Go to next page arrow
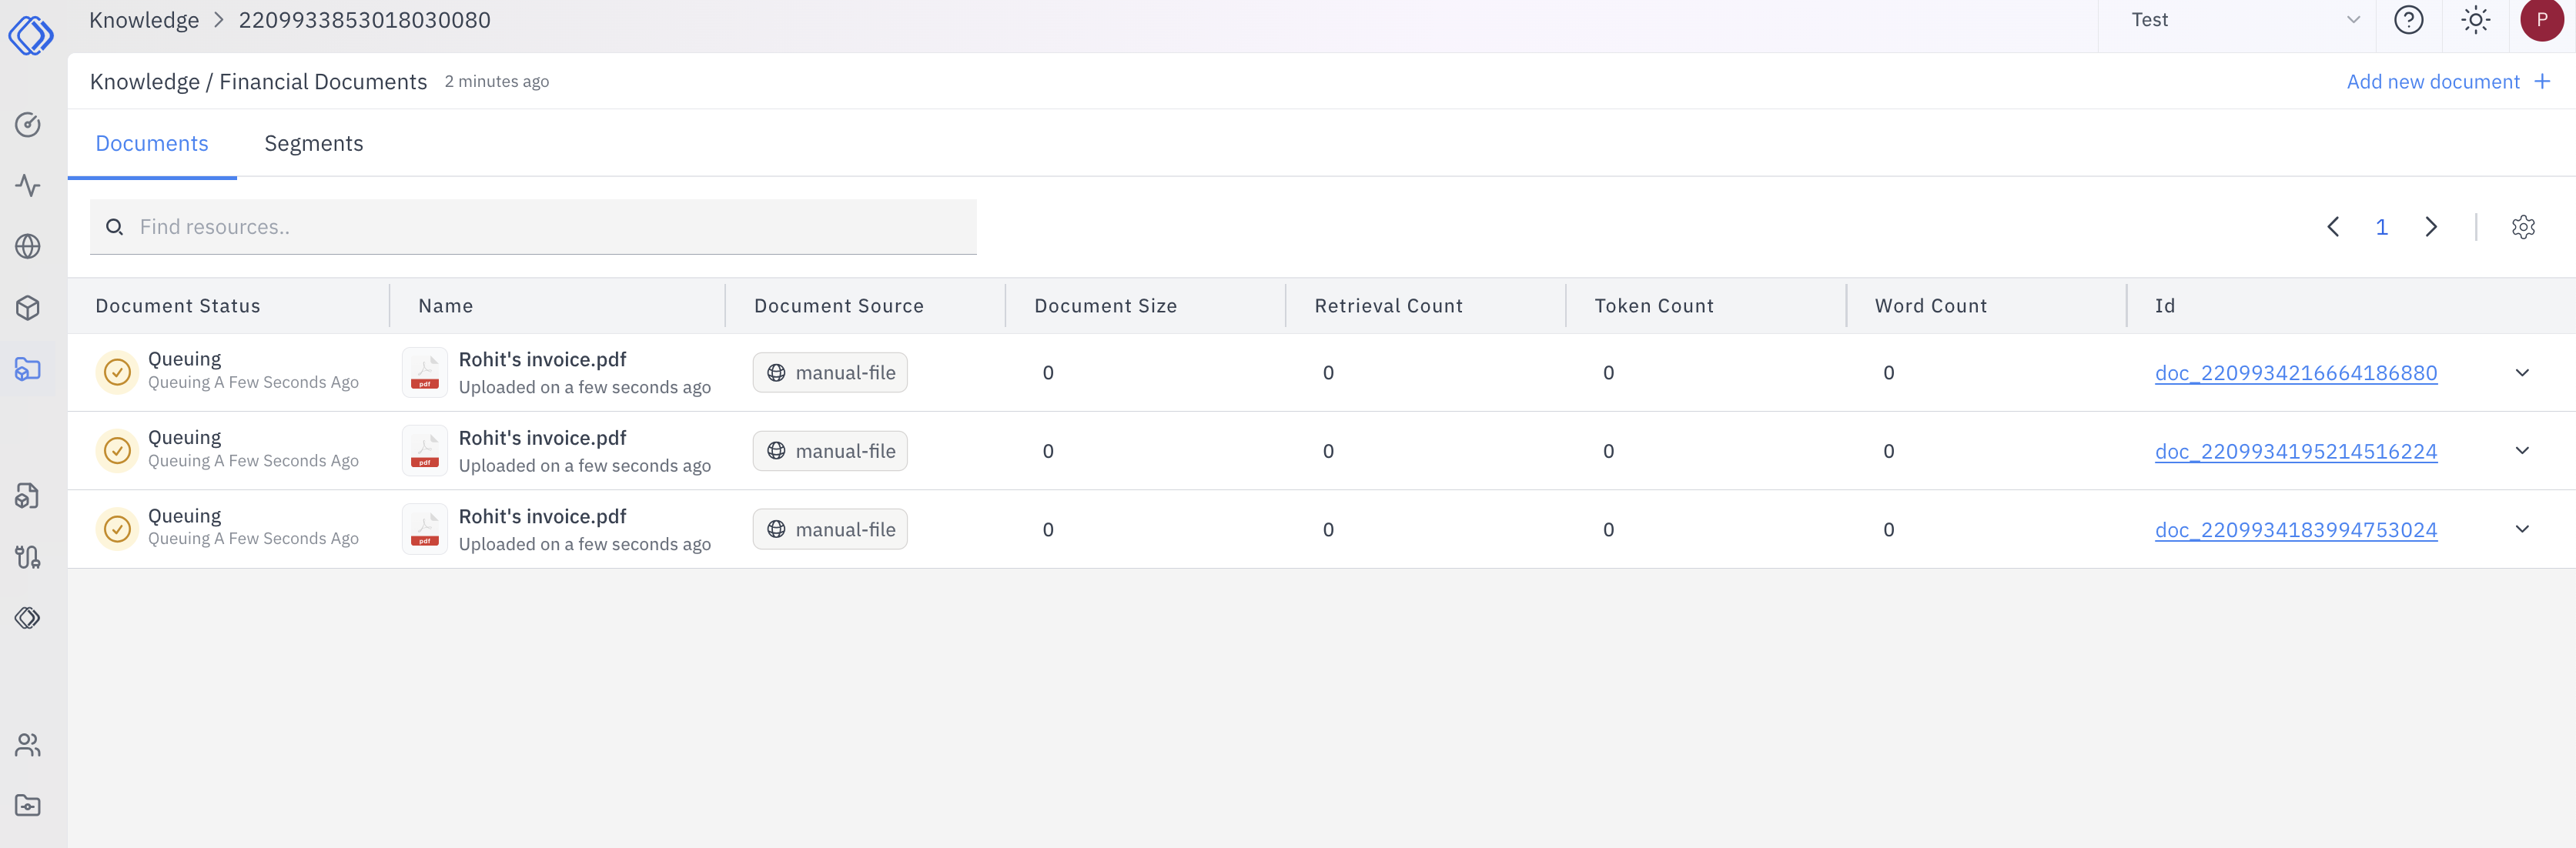The width and height of the screenshot is (2576, 848). (x=2430, y=227)
